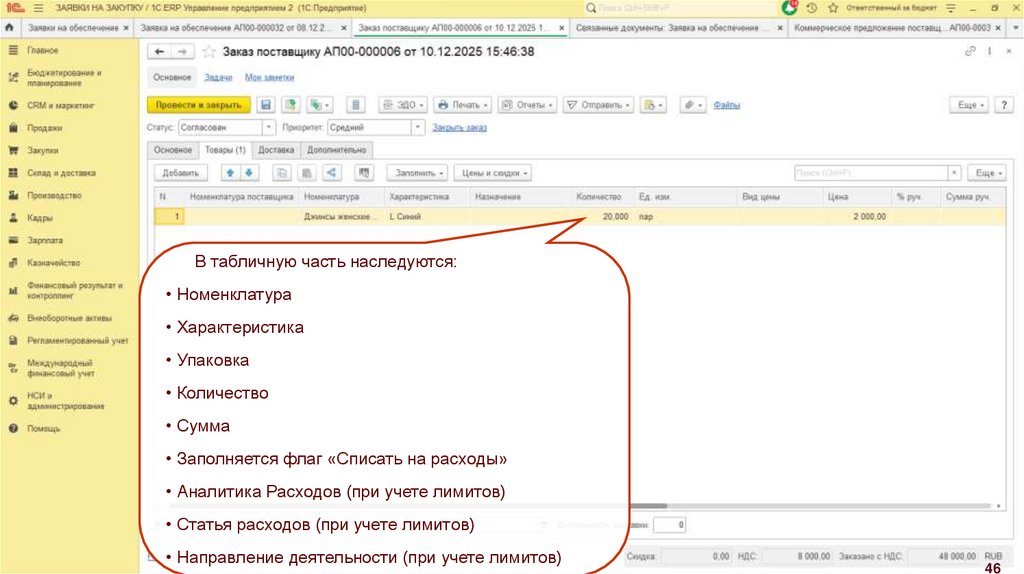Viewport: 1024px width, 574px height.
Task: Open the Статус dropdown list
Action: (x=269, y=128)
